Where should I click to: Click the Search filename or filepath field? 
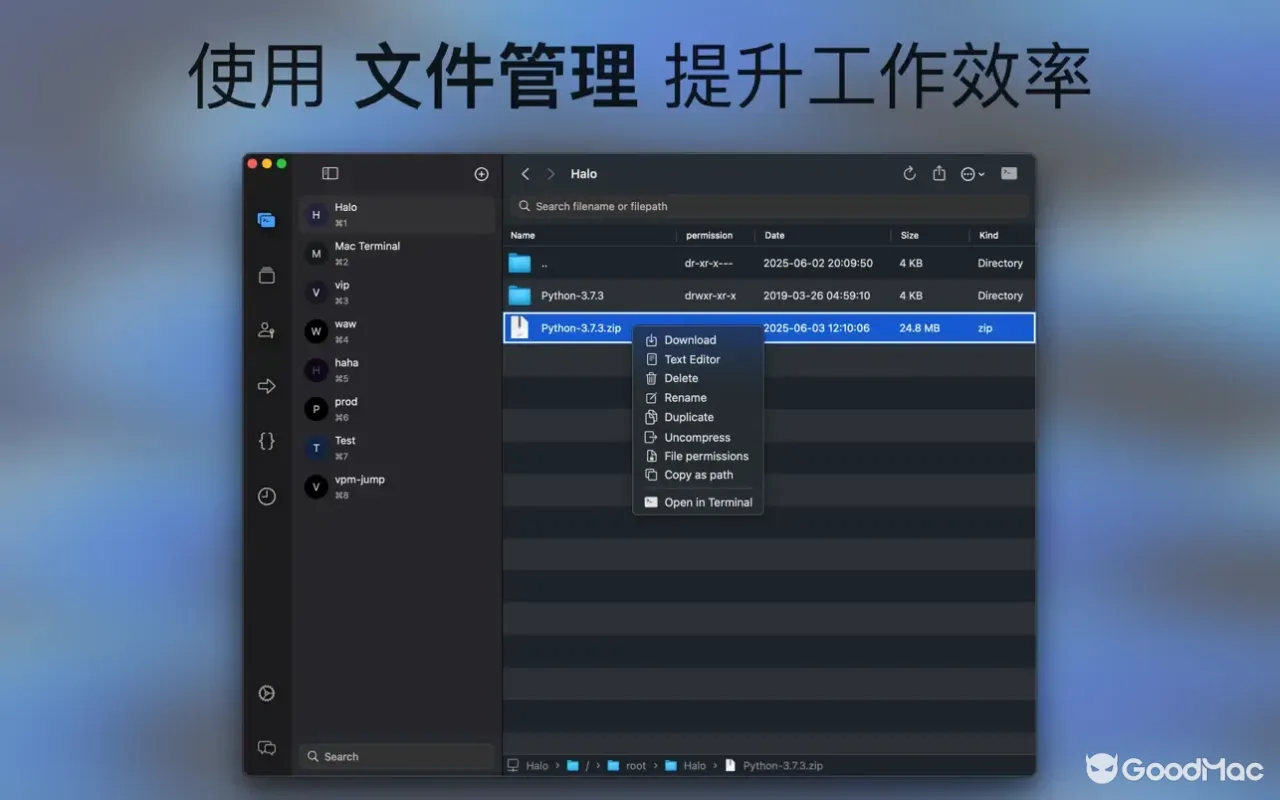769,206
